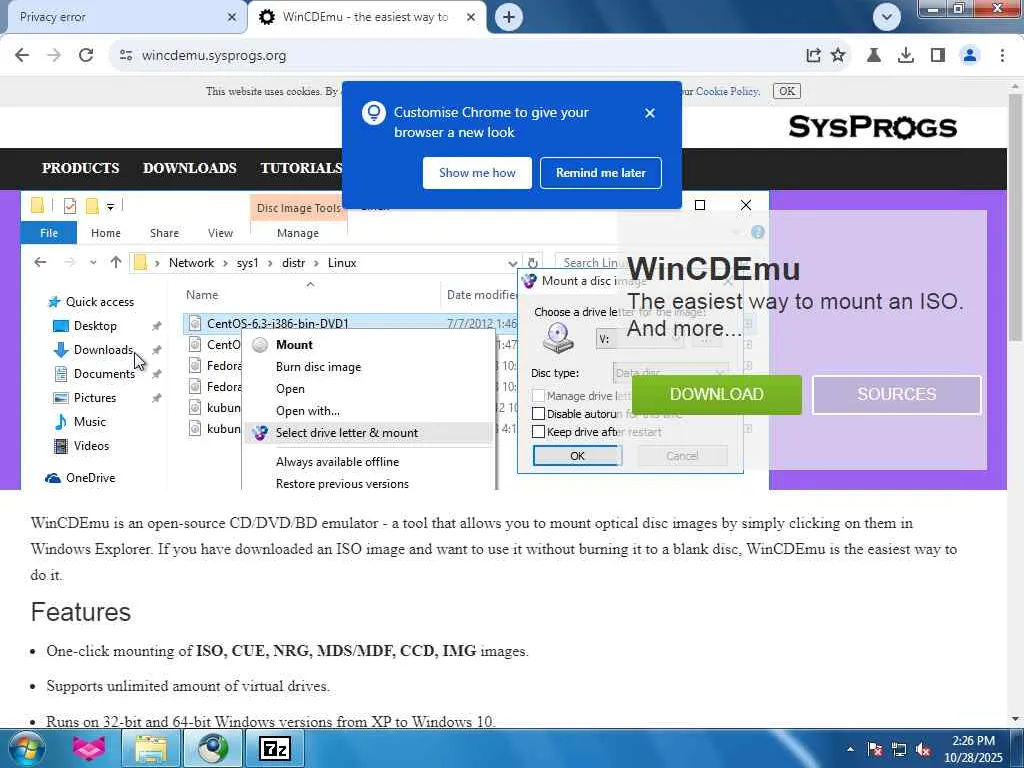View site information icon in address bar

126,56
